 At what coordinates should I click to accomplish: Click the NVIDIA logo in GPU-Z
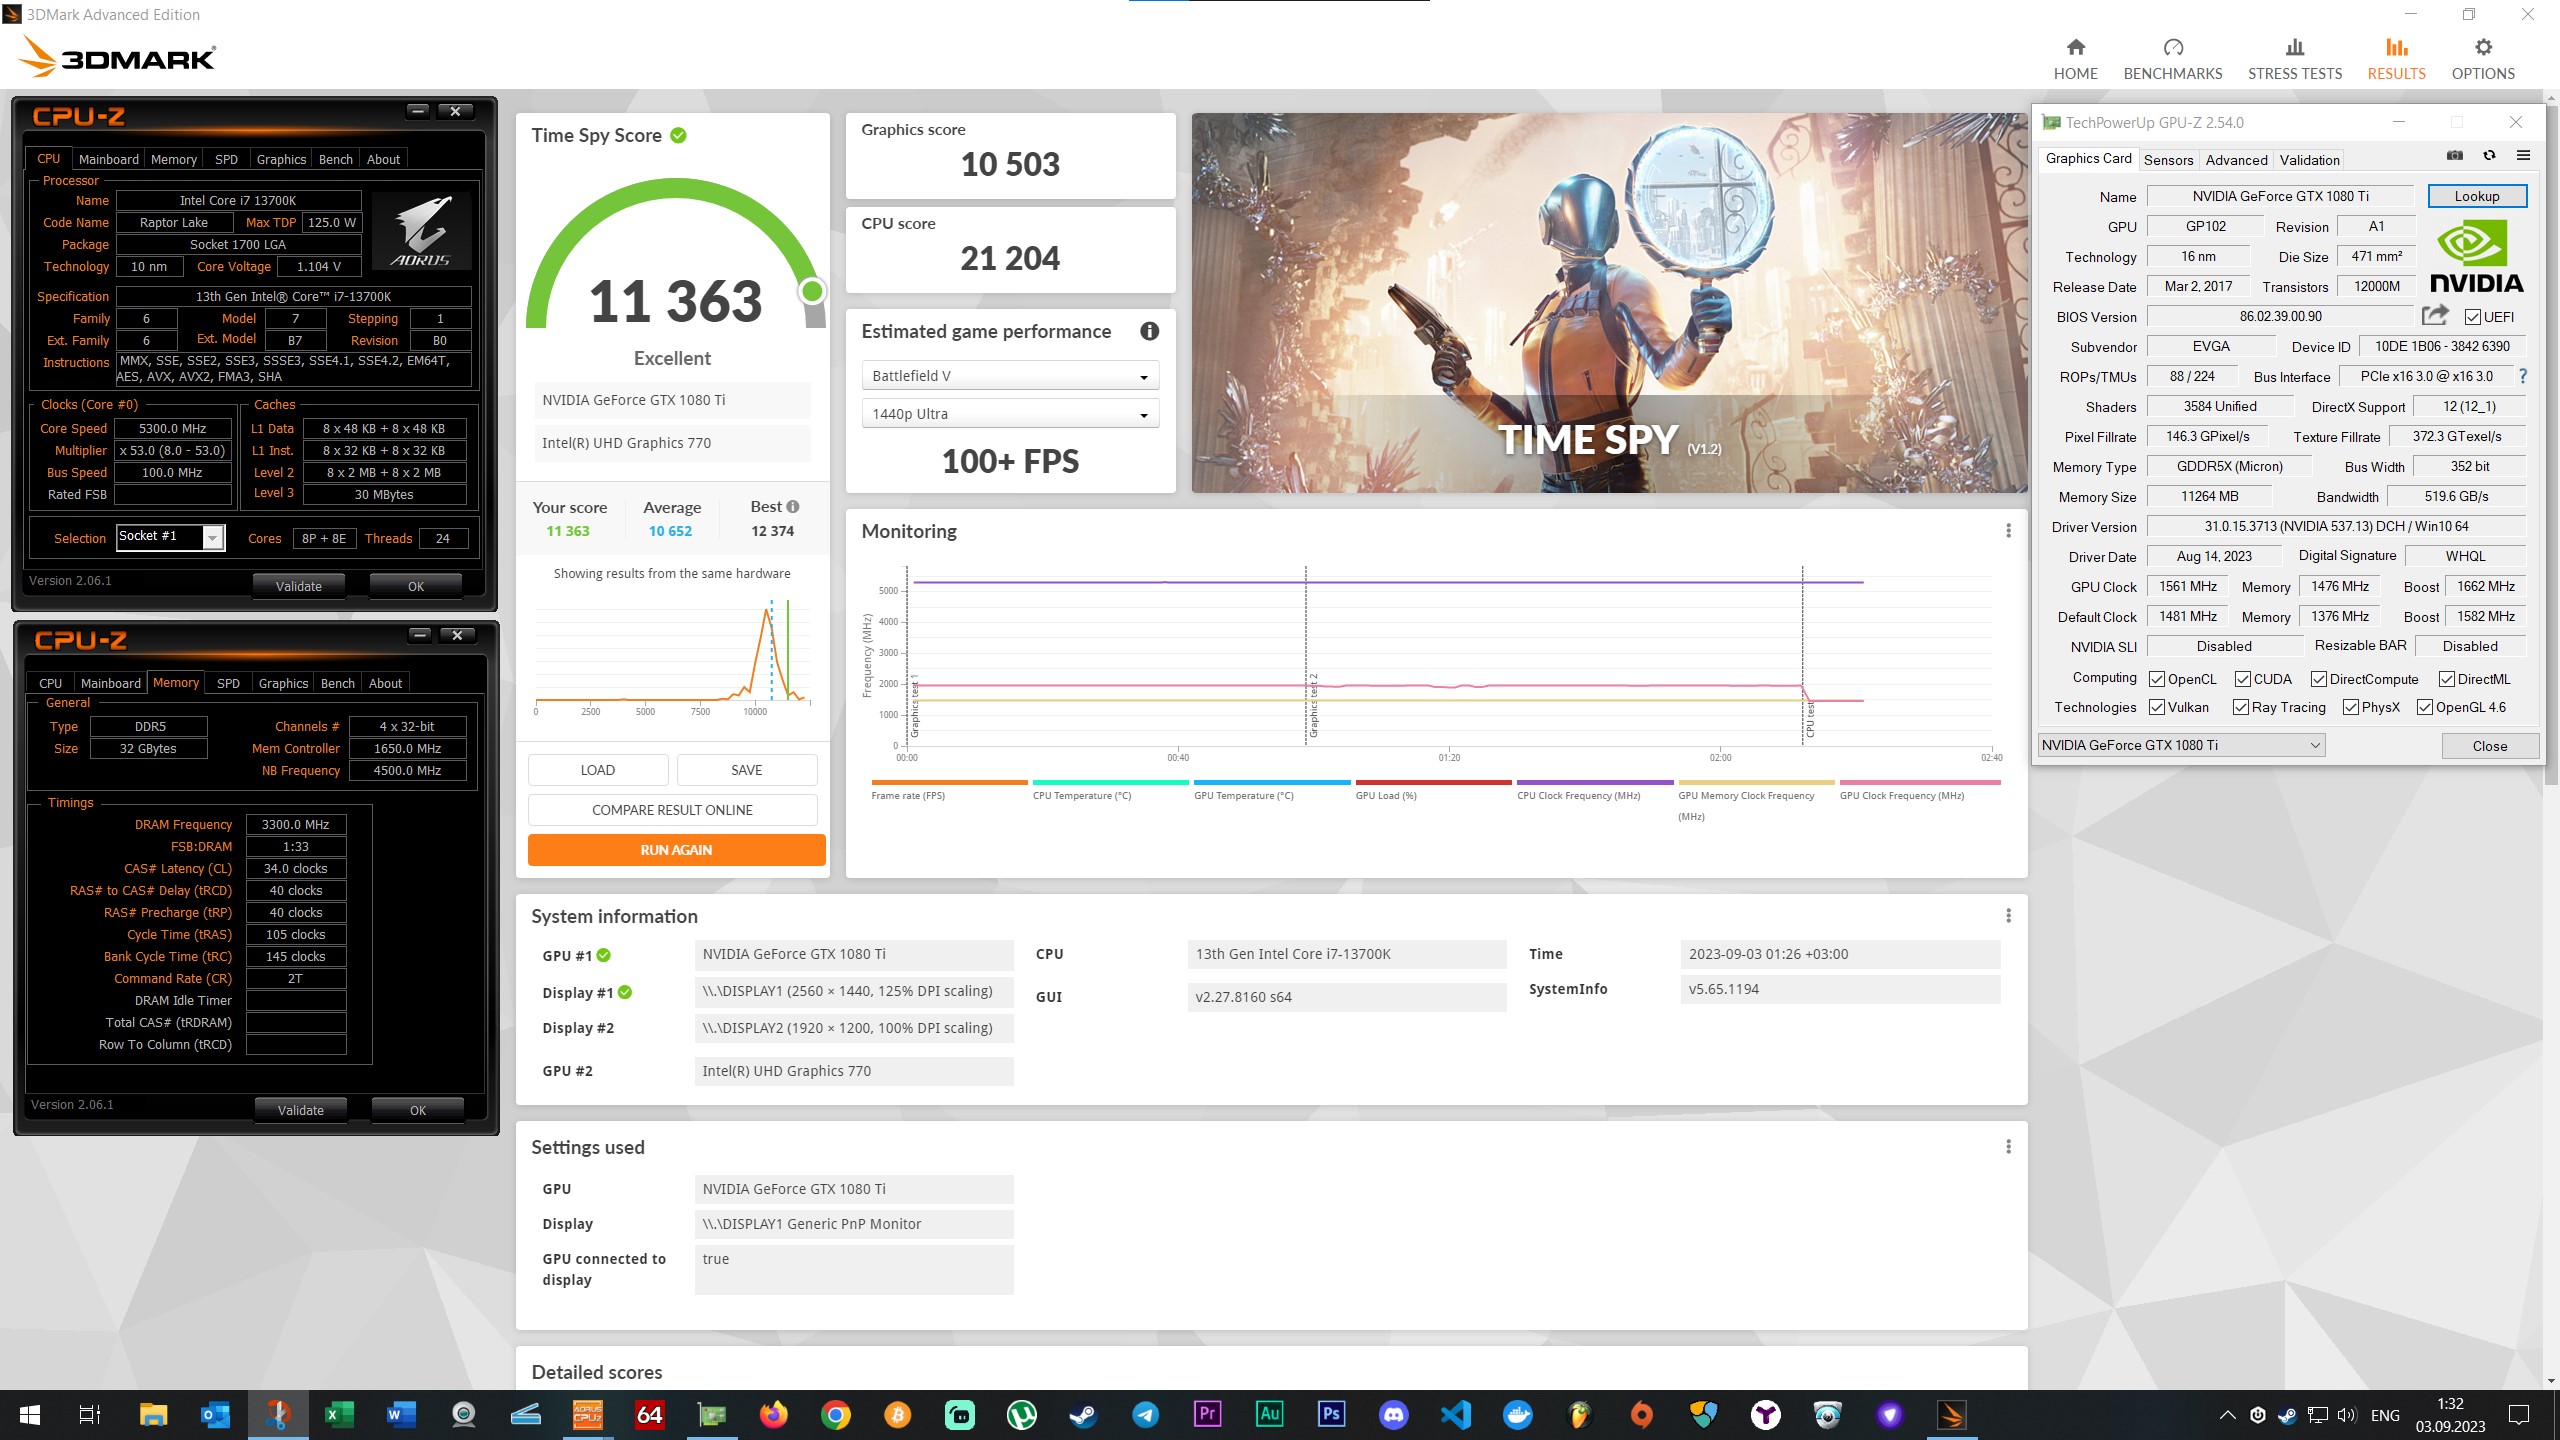2476,258
